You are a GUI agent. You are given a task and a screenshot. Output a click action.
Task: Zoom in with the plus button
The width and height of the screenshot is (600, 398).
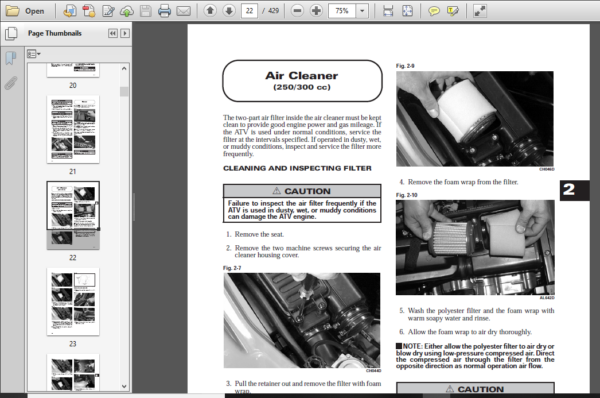(316, 11)
